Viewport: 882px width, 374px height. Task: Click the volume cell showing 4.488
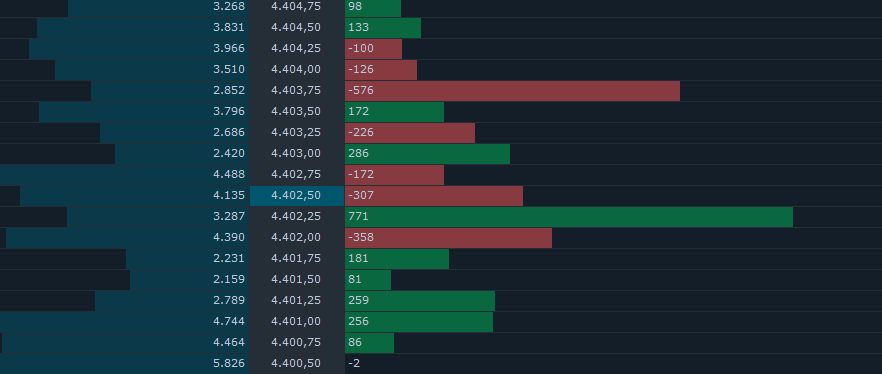click(x=124, y=175)
